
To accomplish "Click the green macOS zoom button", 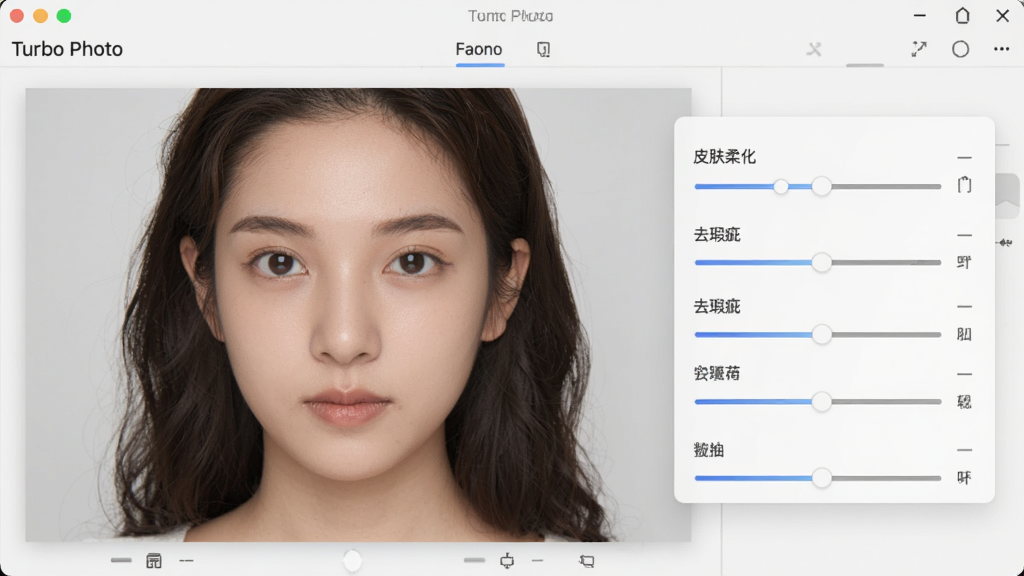I will [x=64, y=16].
